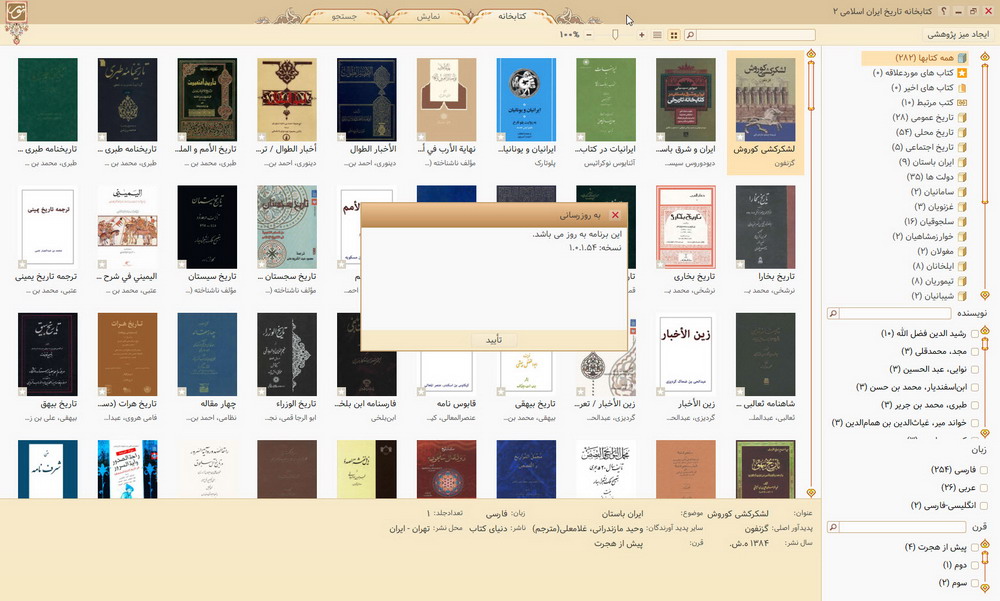Switch to list view layout
1000x601 pixels.
(657, 35)
